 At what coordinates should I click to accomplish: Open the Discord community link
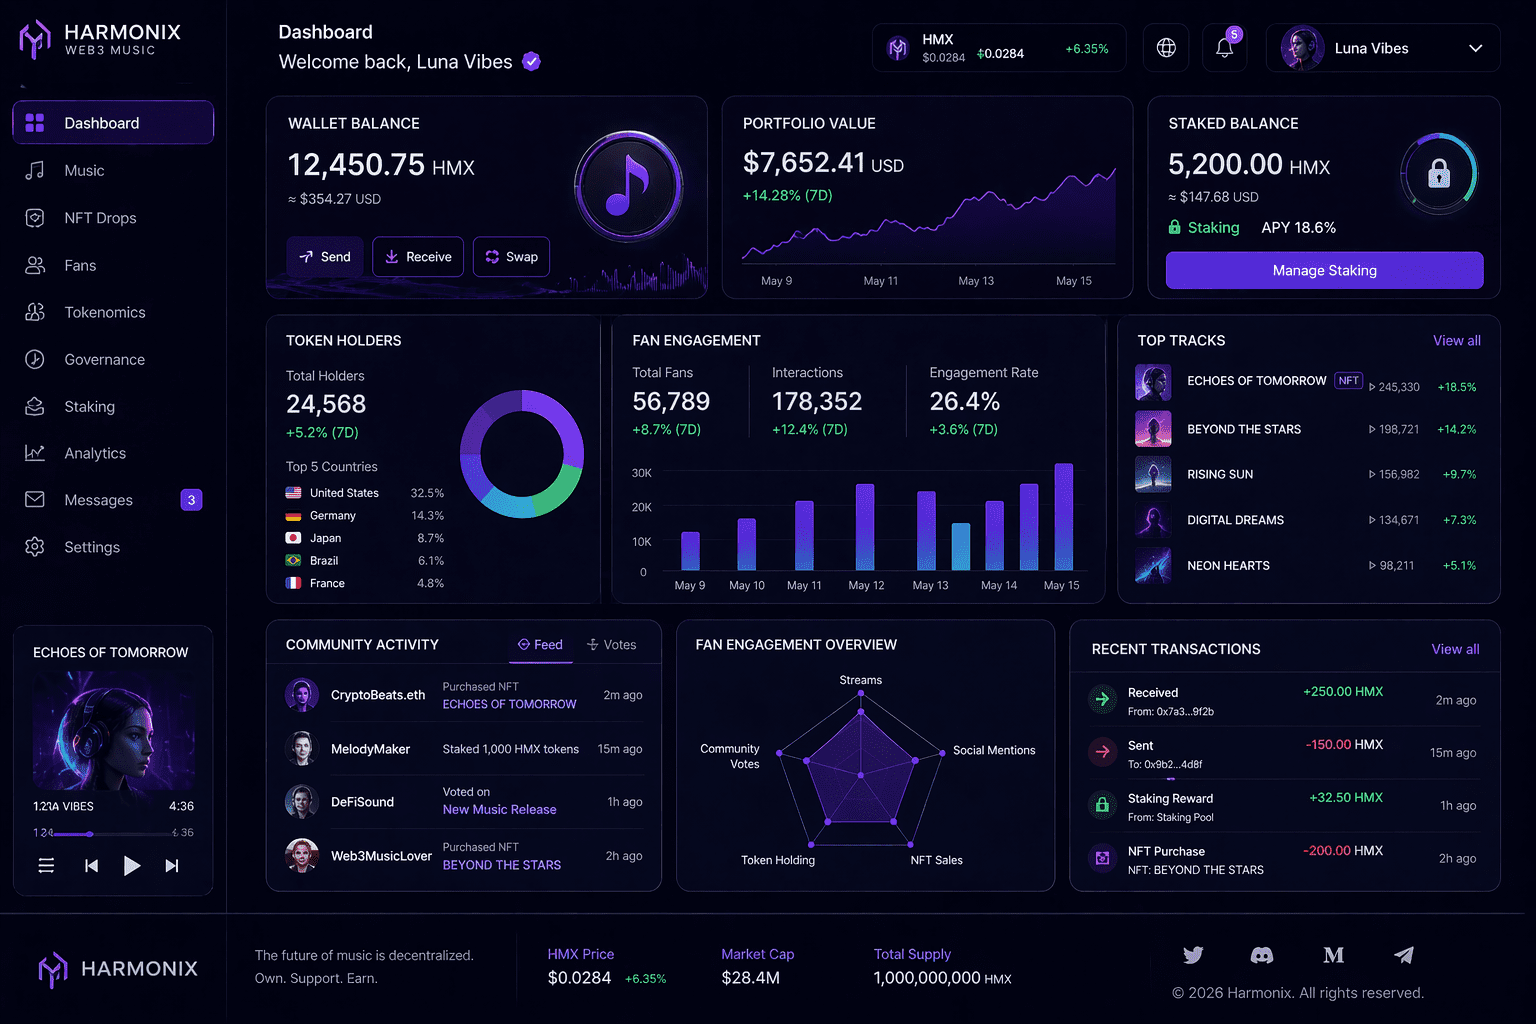pyautogui.click(x=1263, y=955)
